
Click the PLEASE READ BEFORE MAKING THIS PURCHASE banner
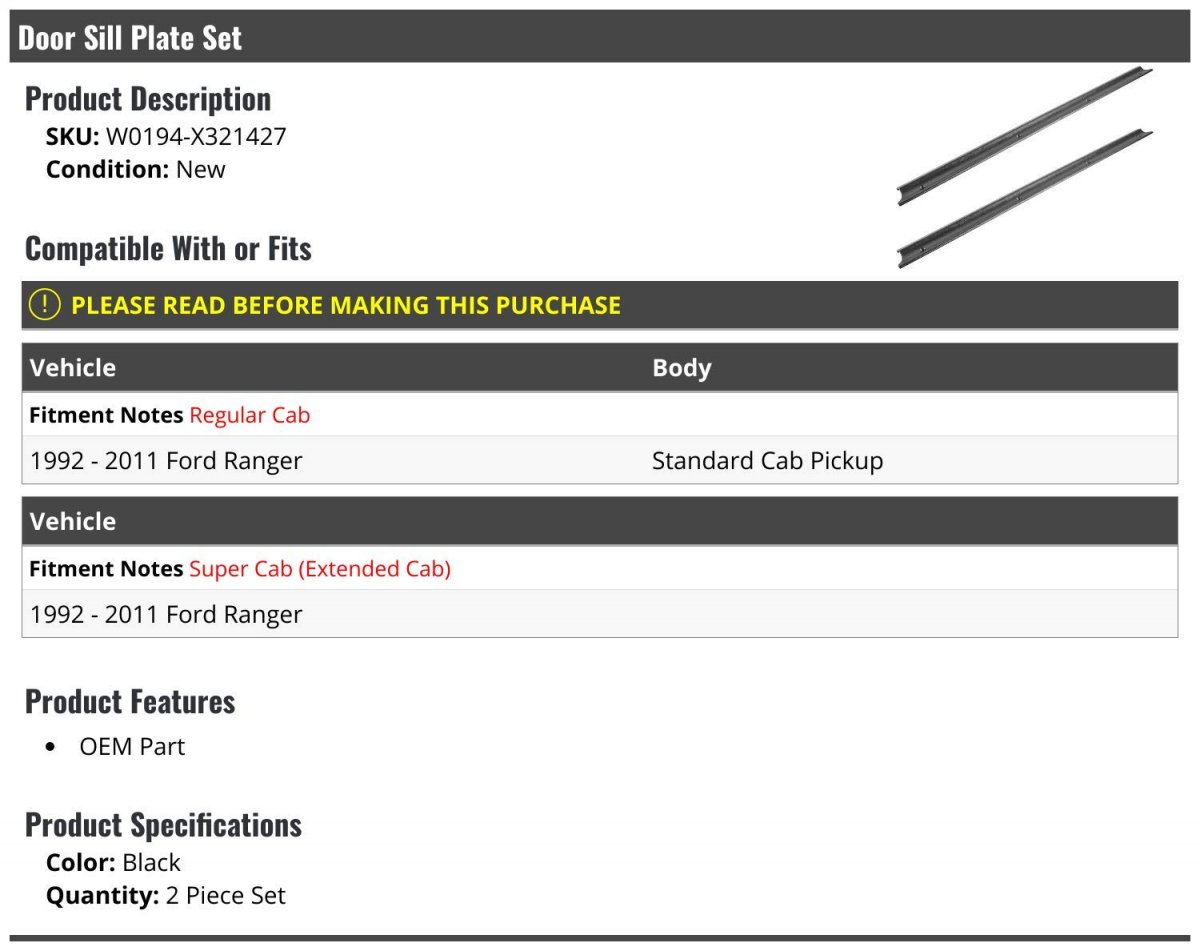tap(600, 305)
